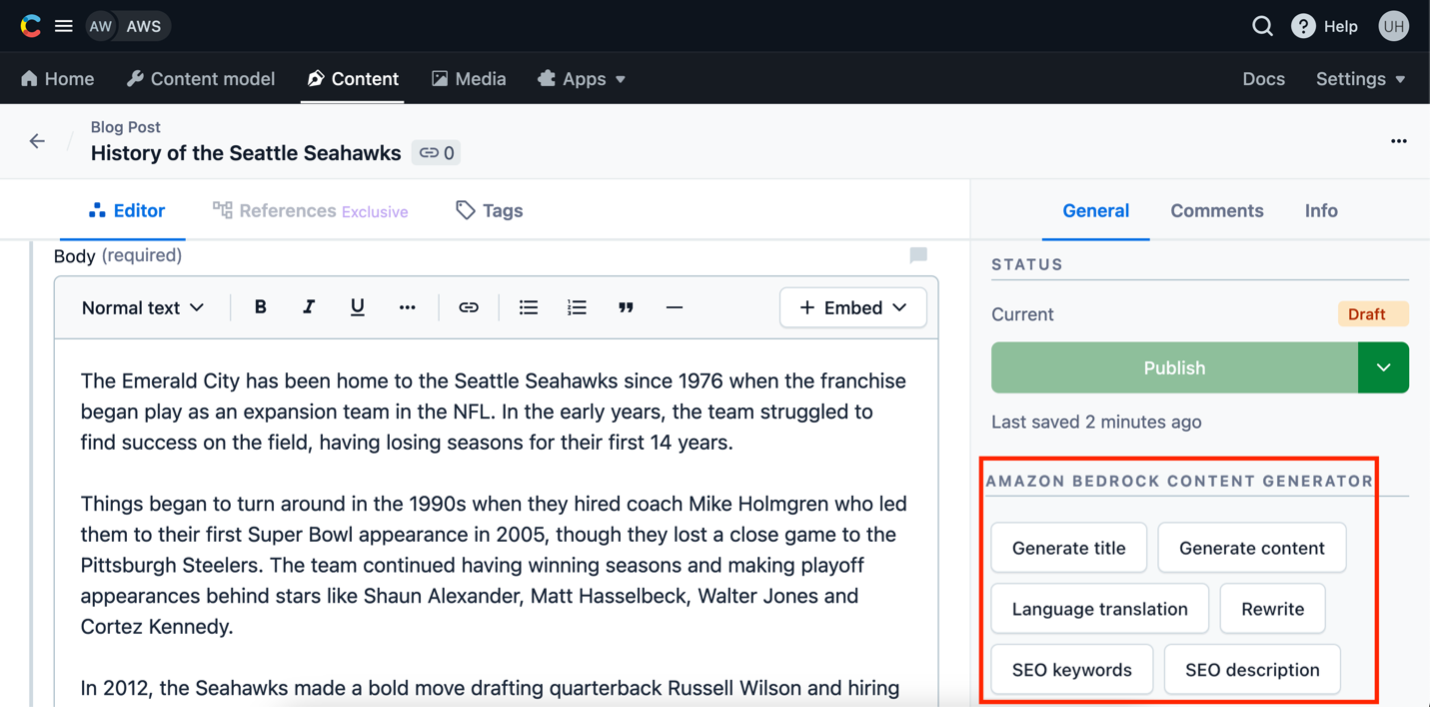Open the Normal text style dropdown
1430x711 pixels.
[x=142, y=307]
